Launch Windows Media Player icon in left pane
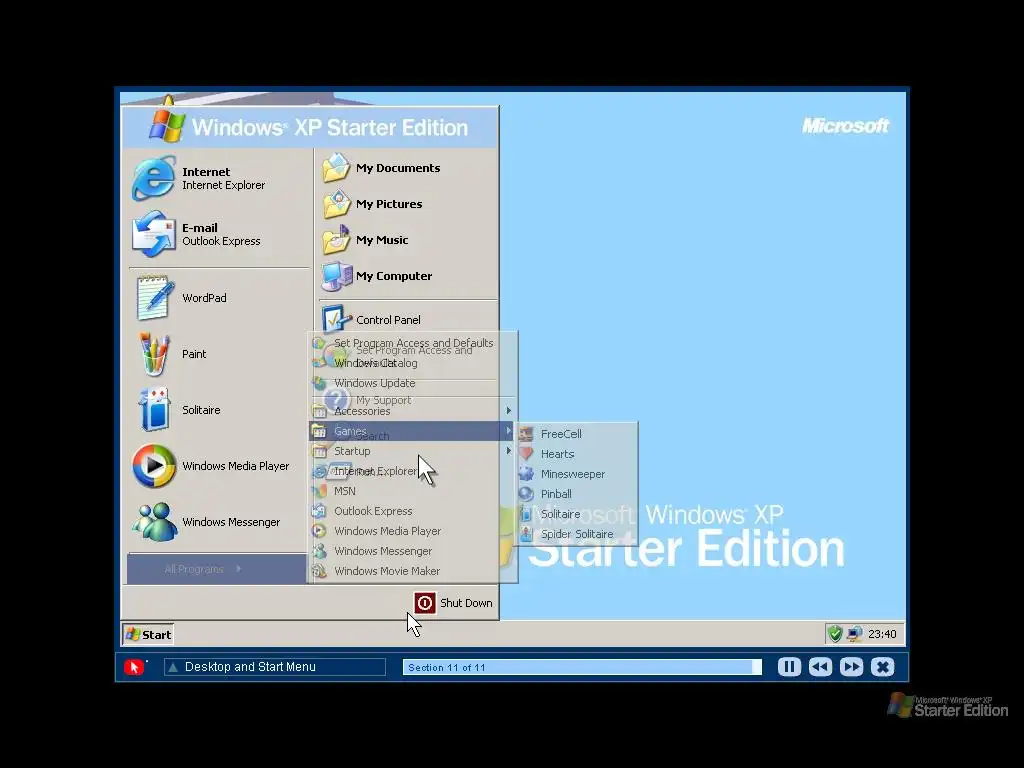 click(x=154, y=466)
